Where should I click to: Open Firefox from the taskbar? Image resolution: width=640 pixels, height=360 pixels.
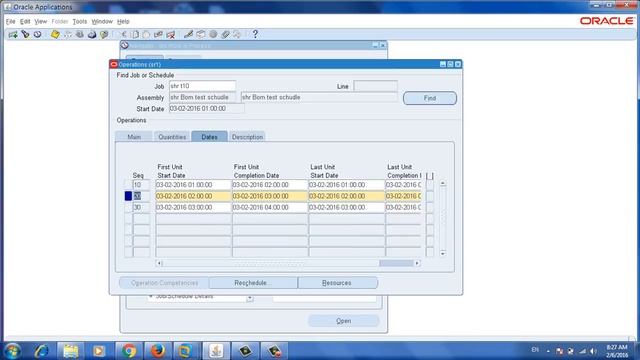tap(158, 351)
